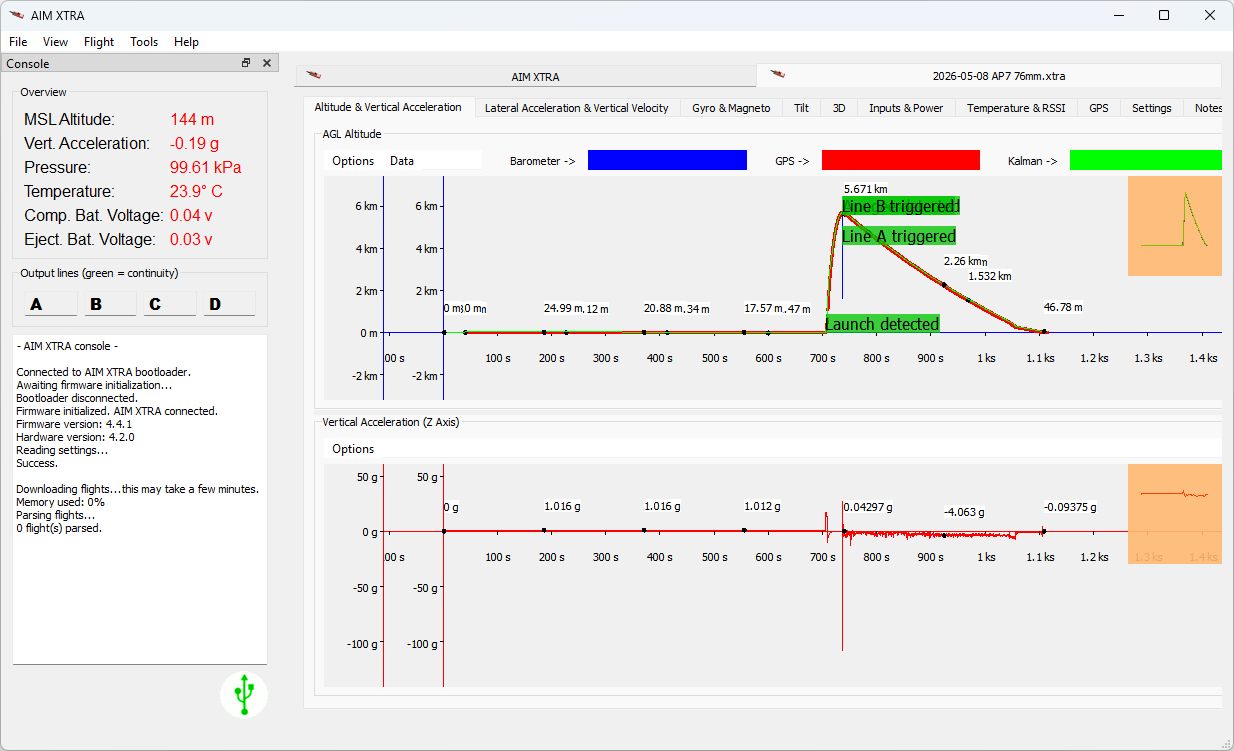The height and width of the screenshot is (751, 1234).
Task: Click output line C button
Action: coord(170,304)
